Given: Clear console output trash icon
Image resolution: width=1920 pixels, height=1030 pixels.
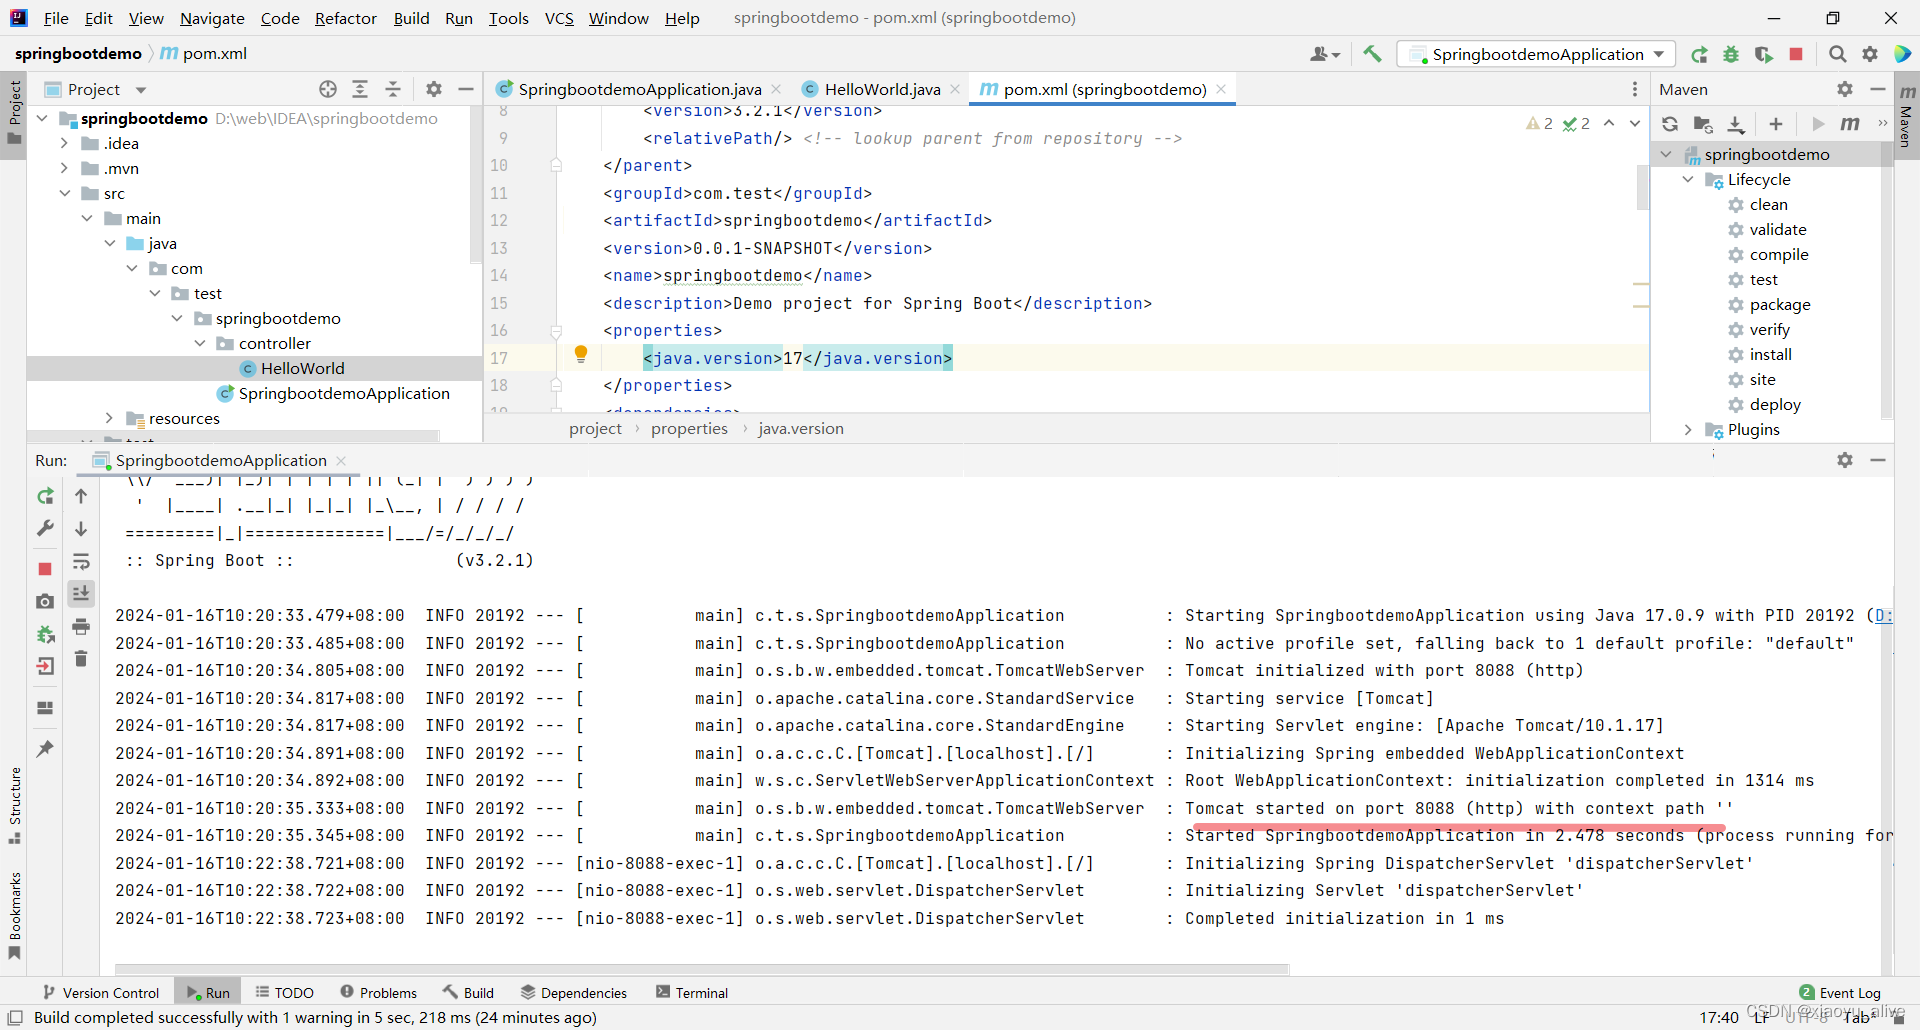Looking at the screenshot, I should [x=81, y=659].
